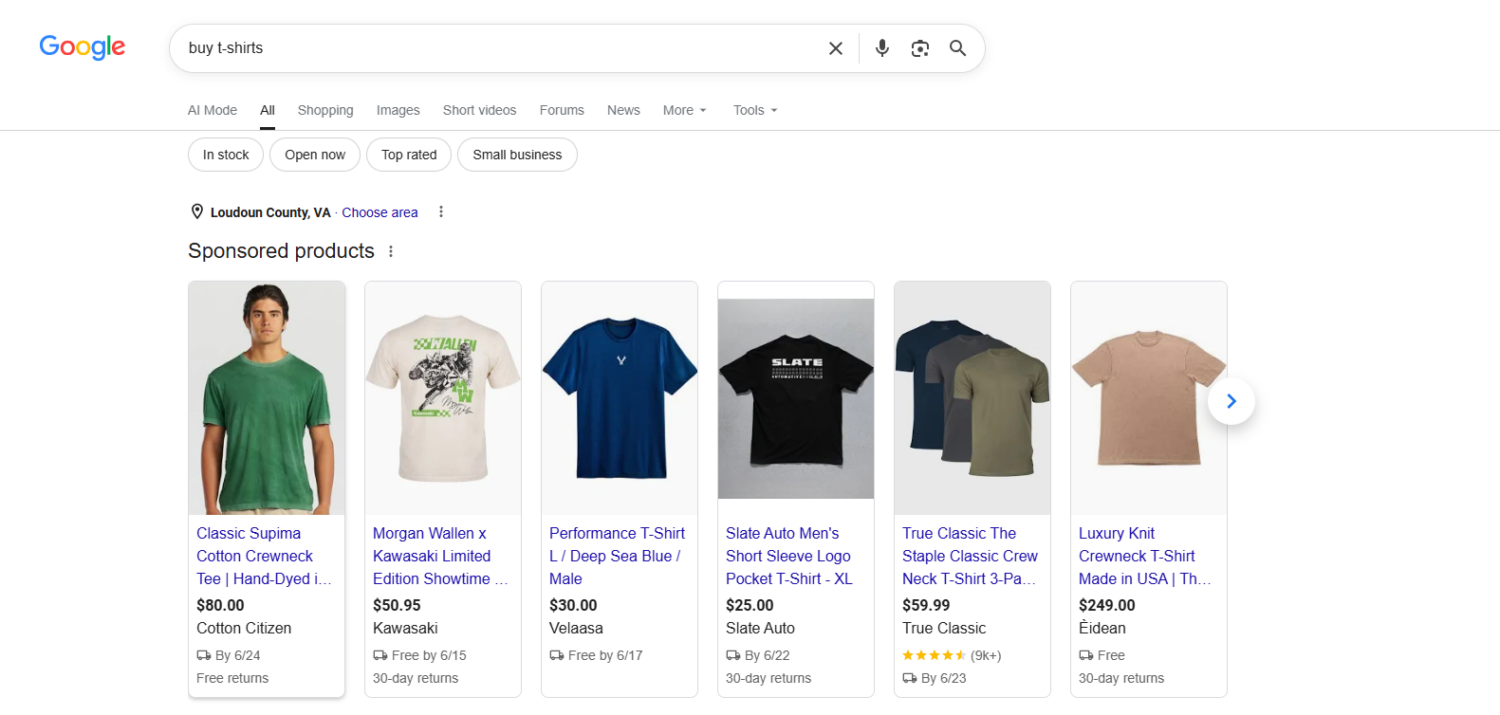The image size is (1500, 715).
Task: Click the $50.95 price
Action: (397, 605)
